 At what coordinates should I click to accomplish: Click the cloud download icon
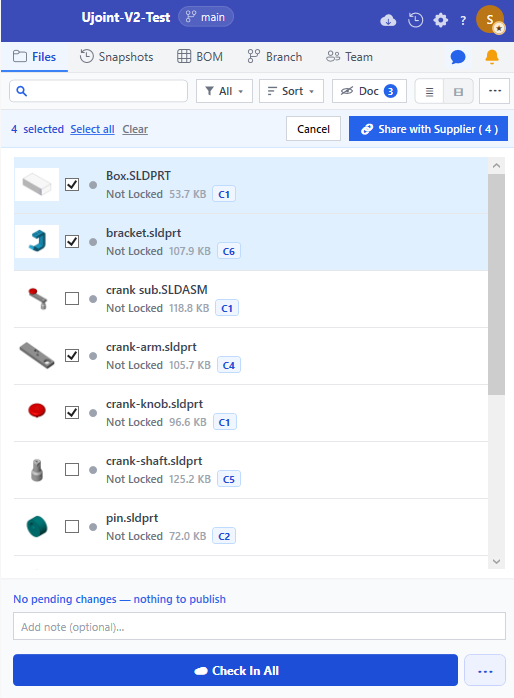[x=388, y=20]
